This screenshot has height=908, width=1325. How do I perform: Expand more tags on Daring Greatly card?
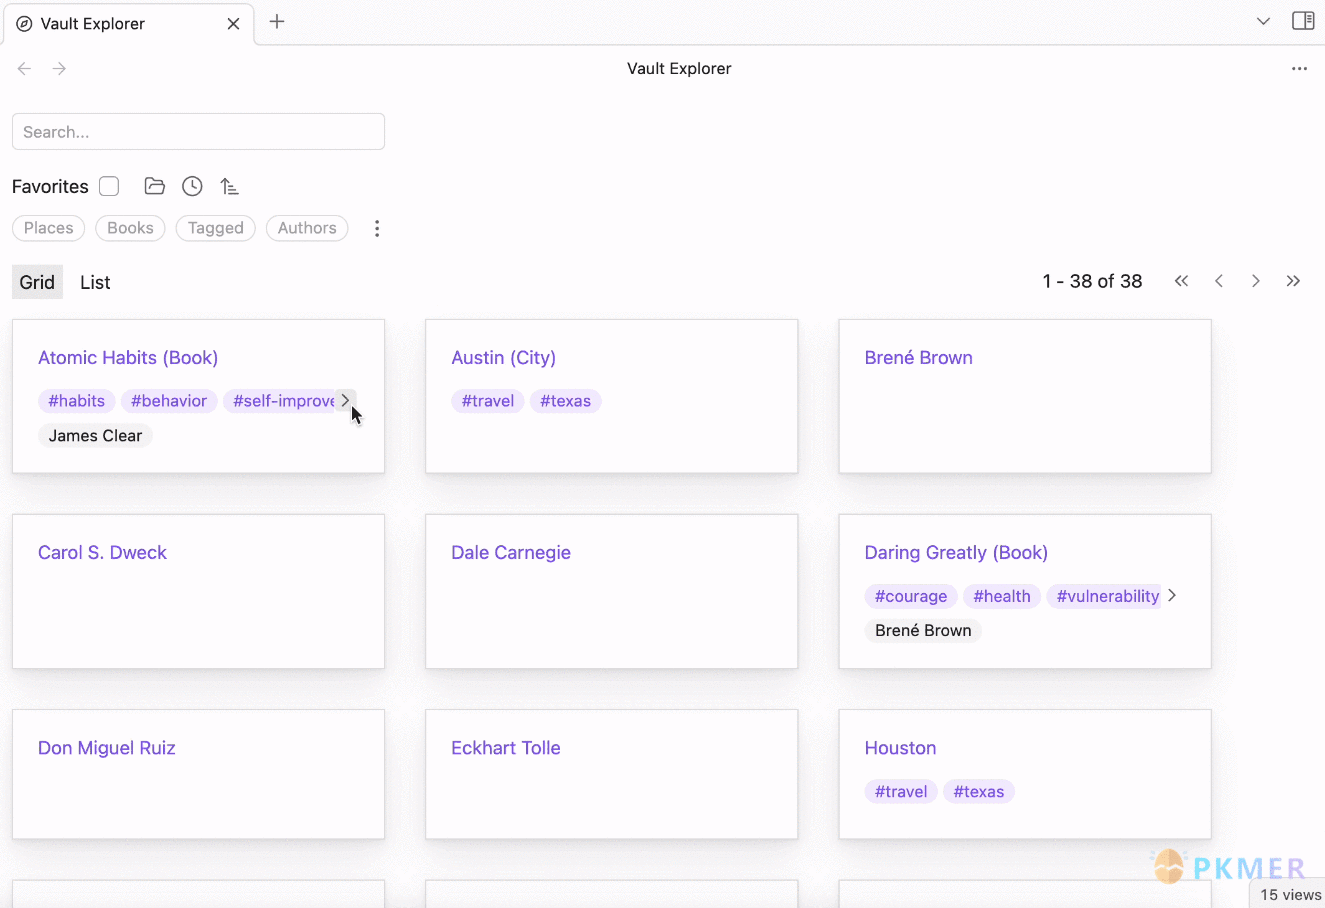1172,595
